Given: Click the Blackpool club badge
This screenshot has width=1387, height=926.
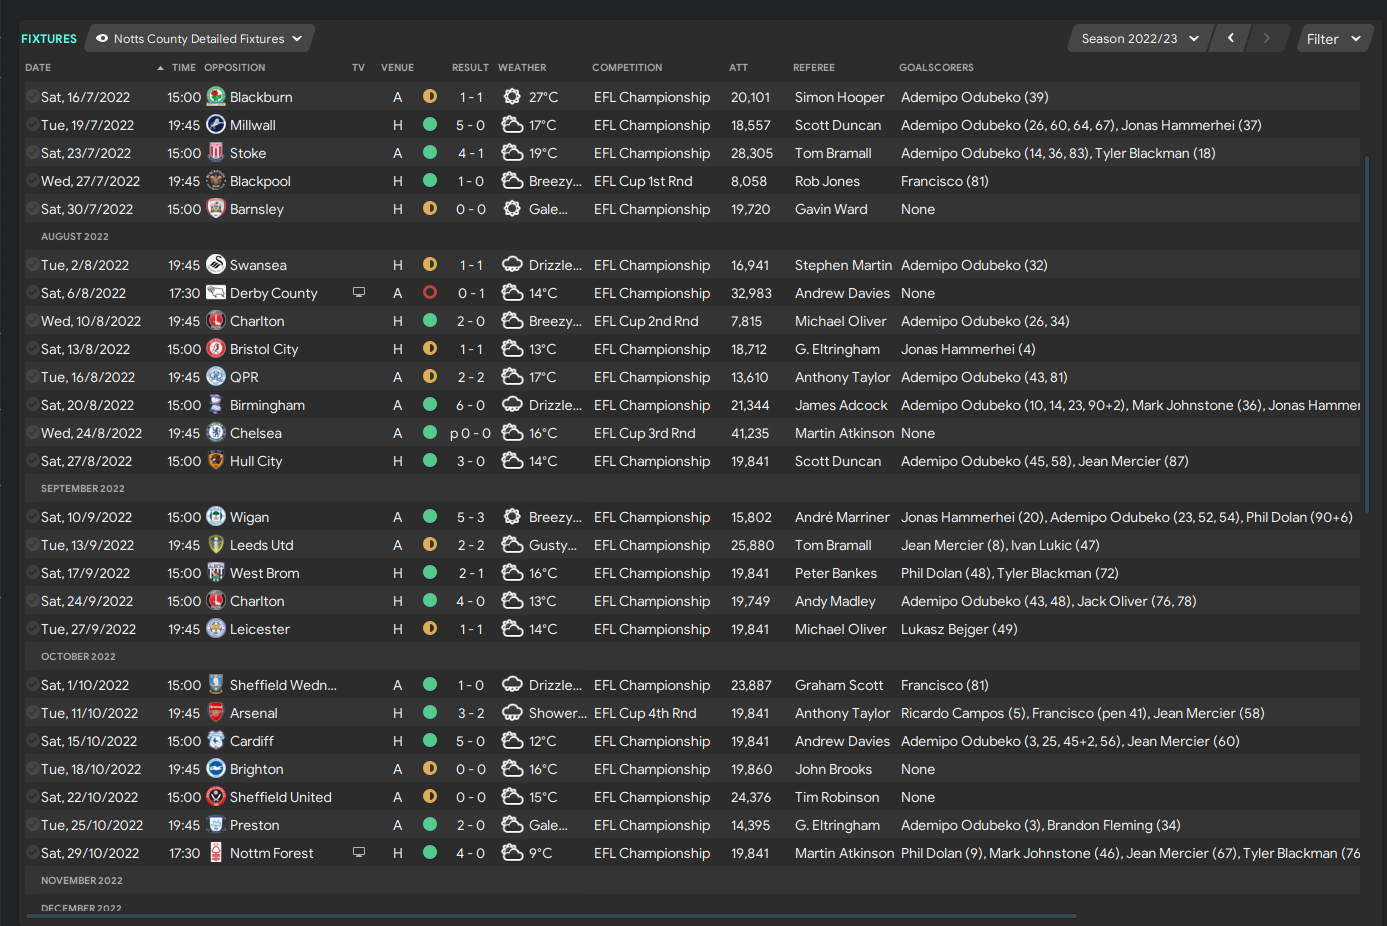Looking at the screenshot, I should 215,181.
